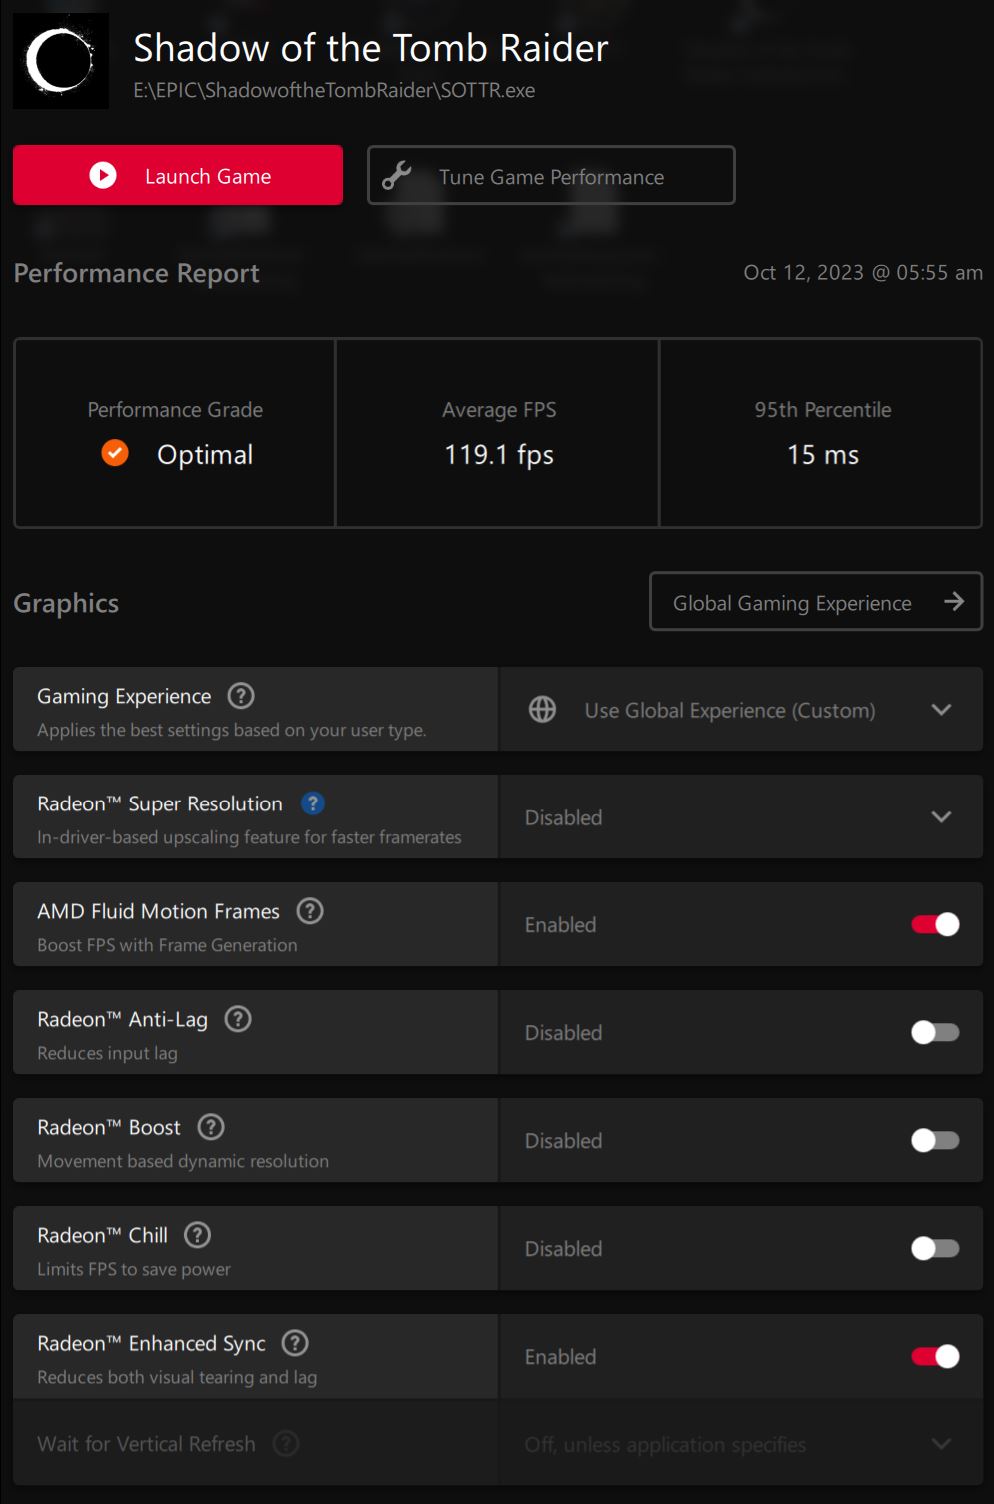Viewport: 994px width, 1504px height.
Task: Show Radeon Enhanced Sync help icon
Action: coord(295,1343)
